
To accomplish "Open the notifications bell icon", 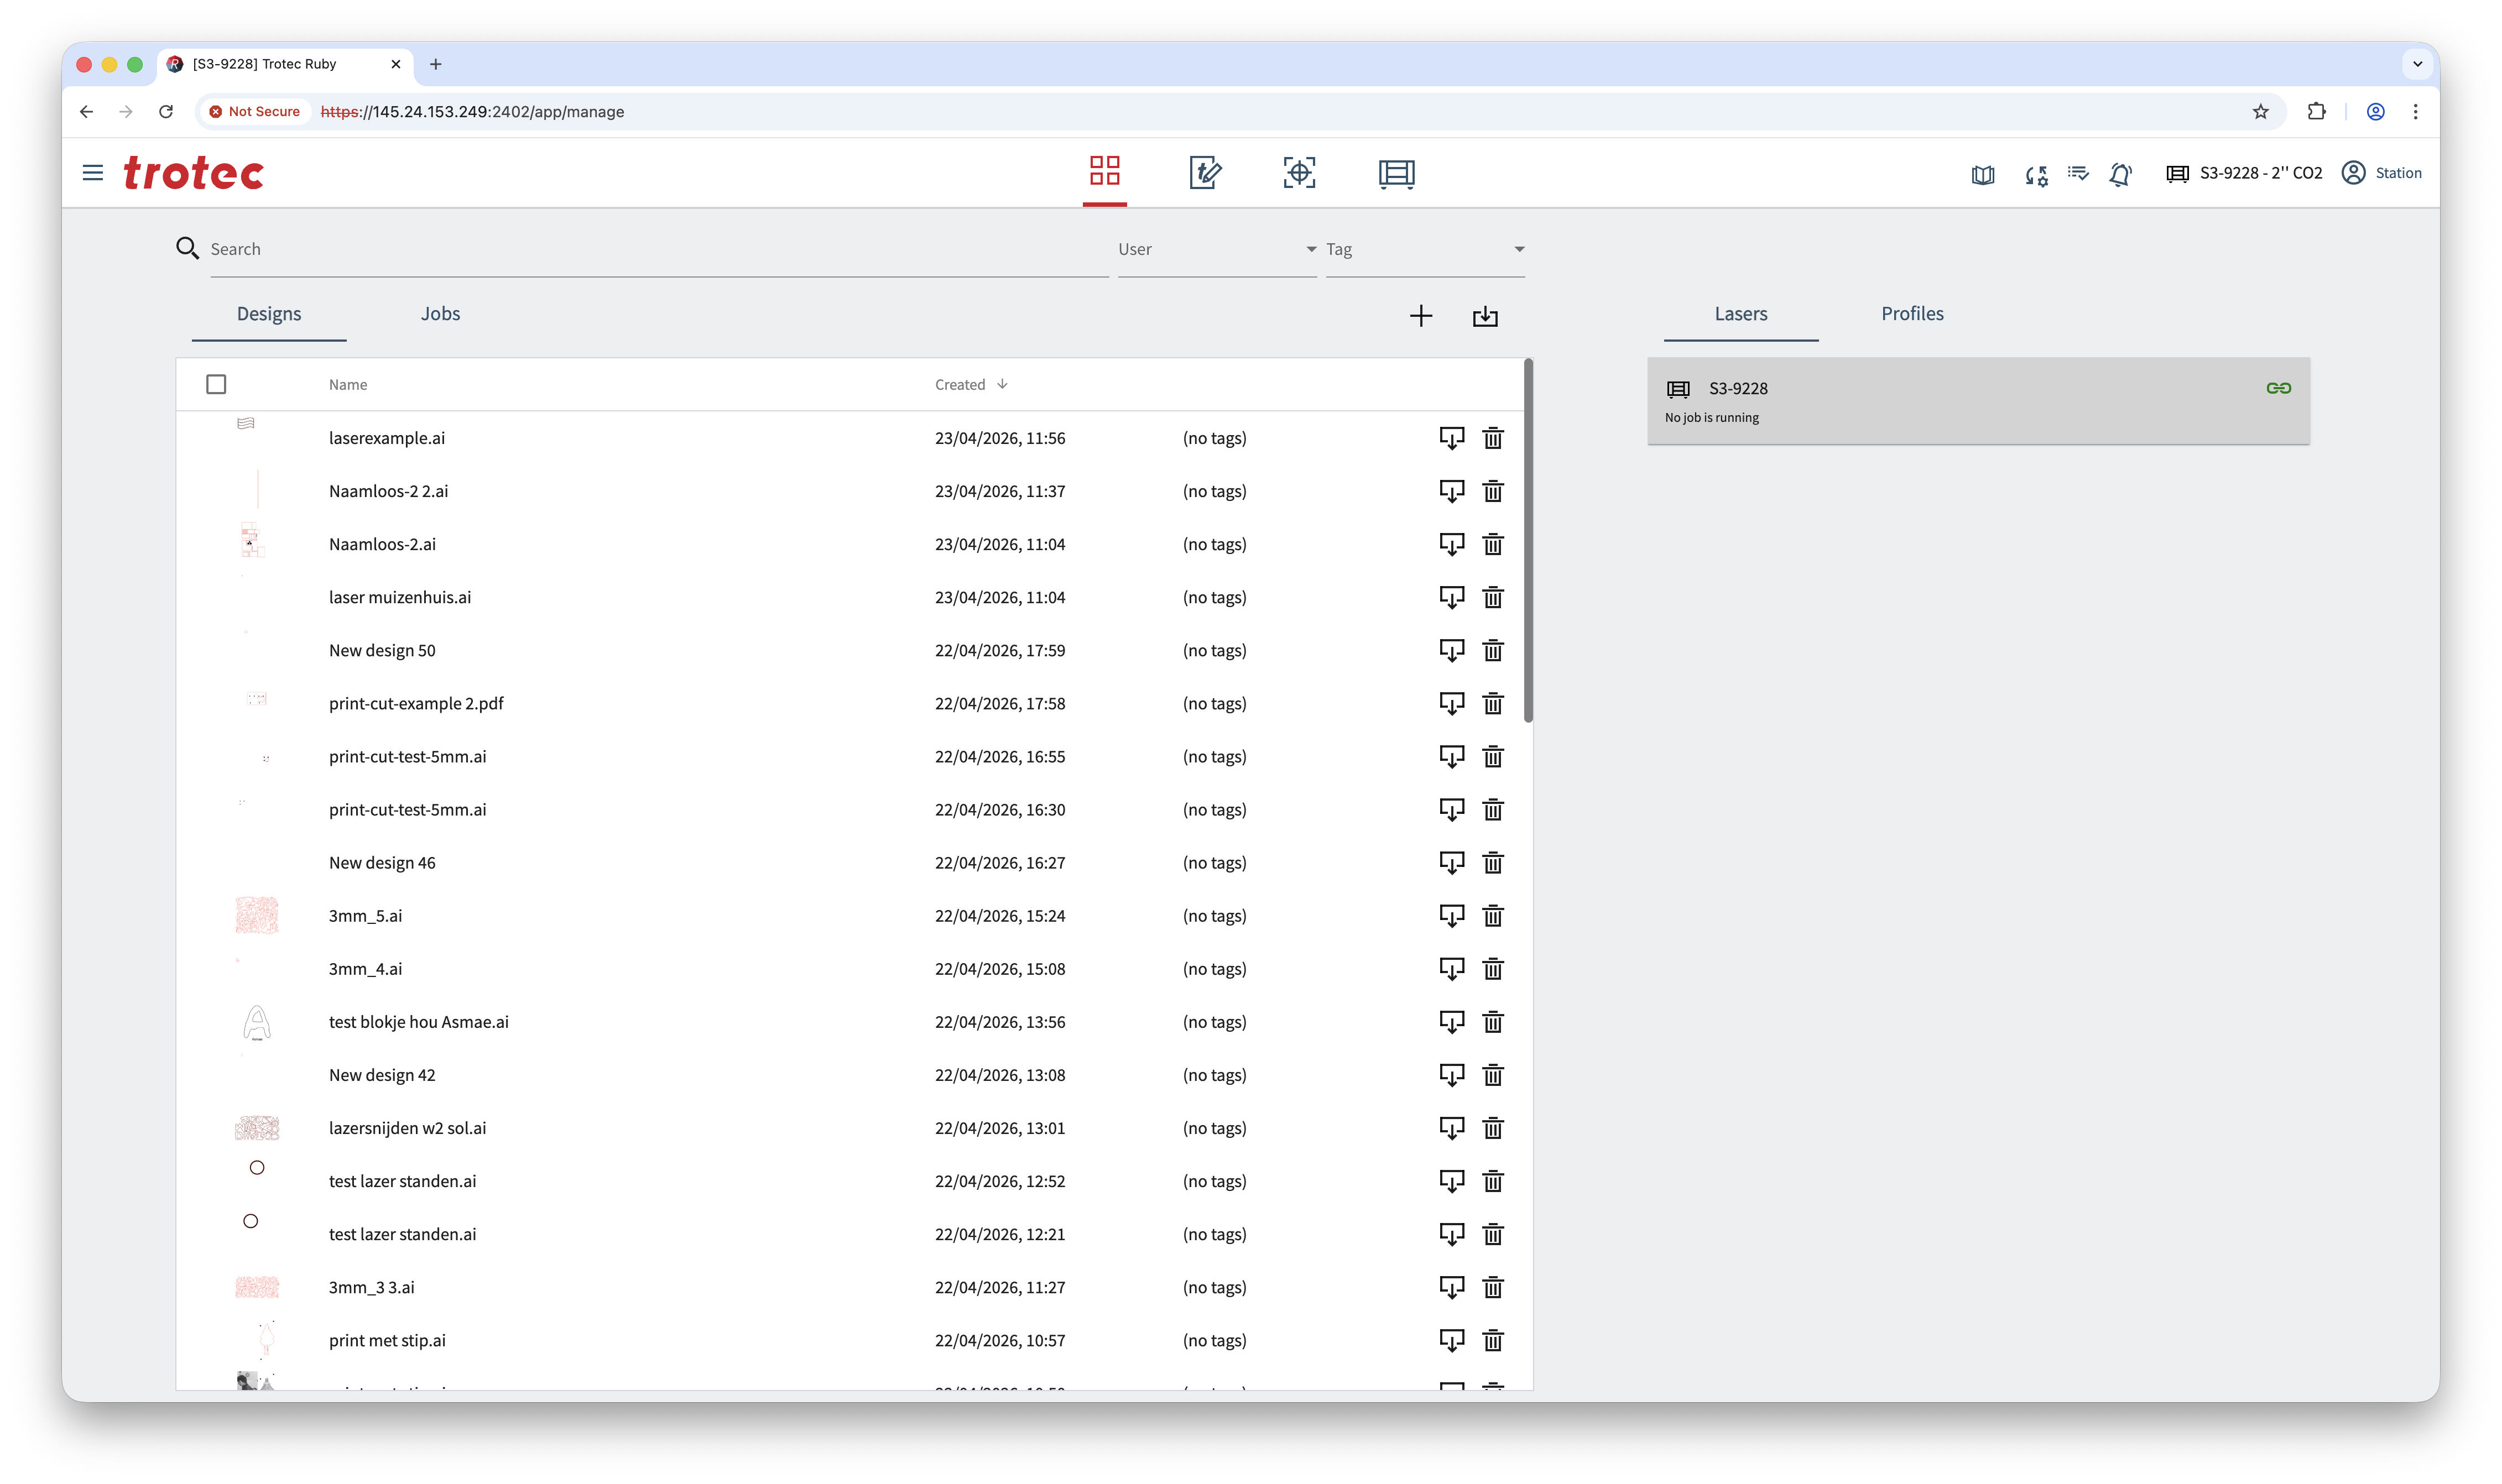I will point(2120,174).
